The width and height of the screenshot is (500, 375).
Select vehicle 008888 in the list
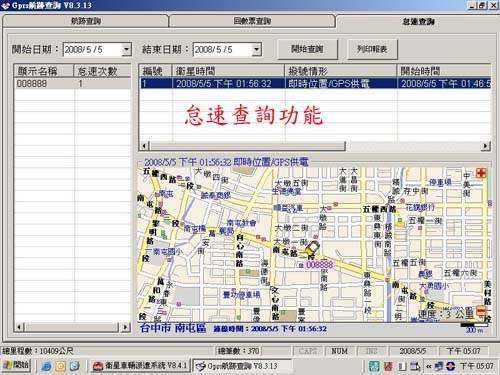[72, 83]
